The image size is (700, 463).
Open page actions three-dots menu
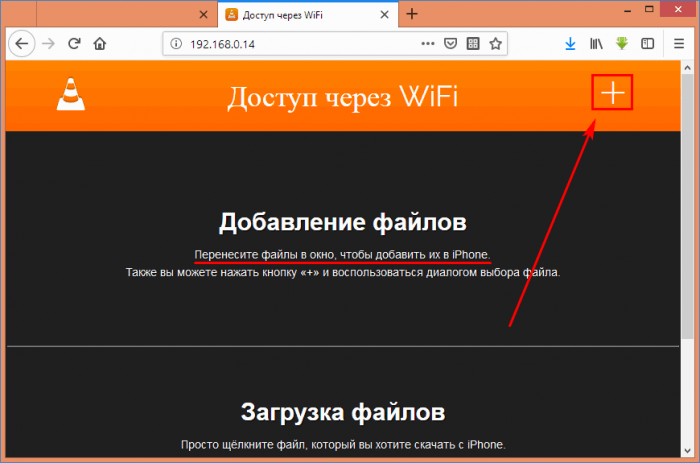(x=428, y=44)
